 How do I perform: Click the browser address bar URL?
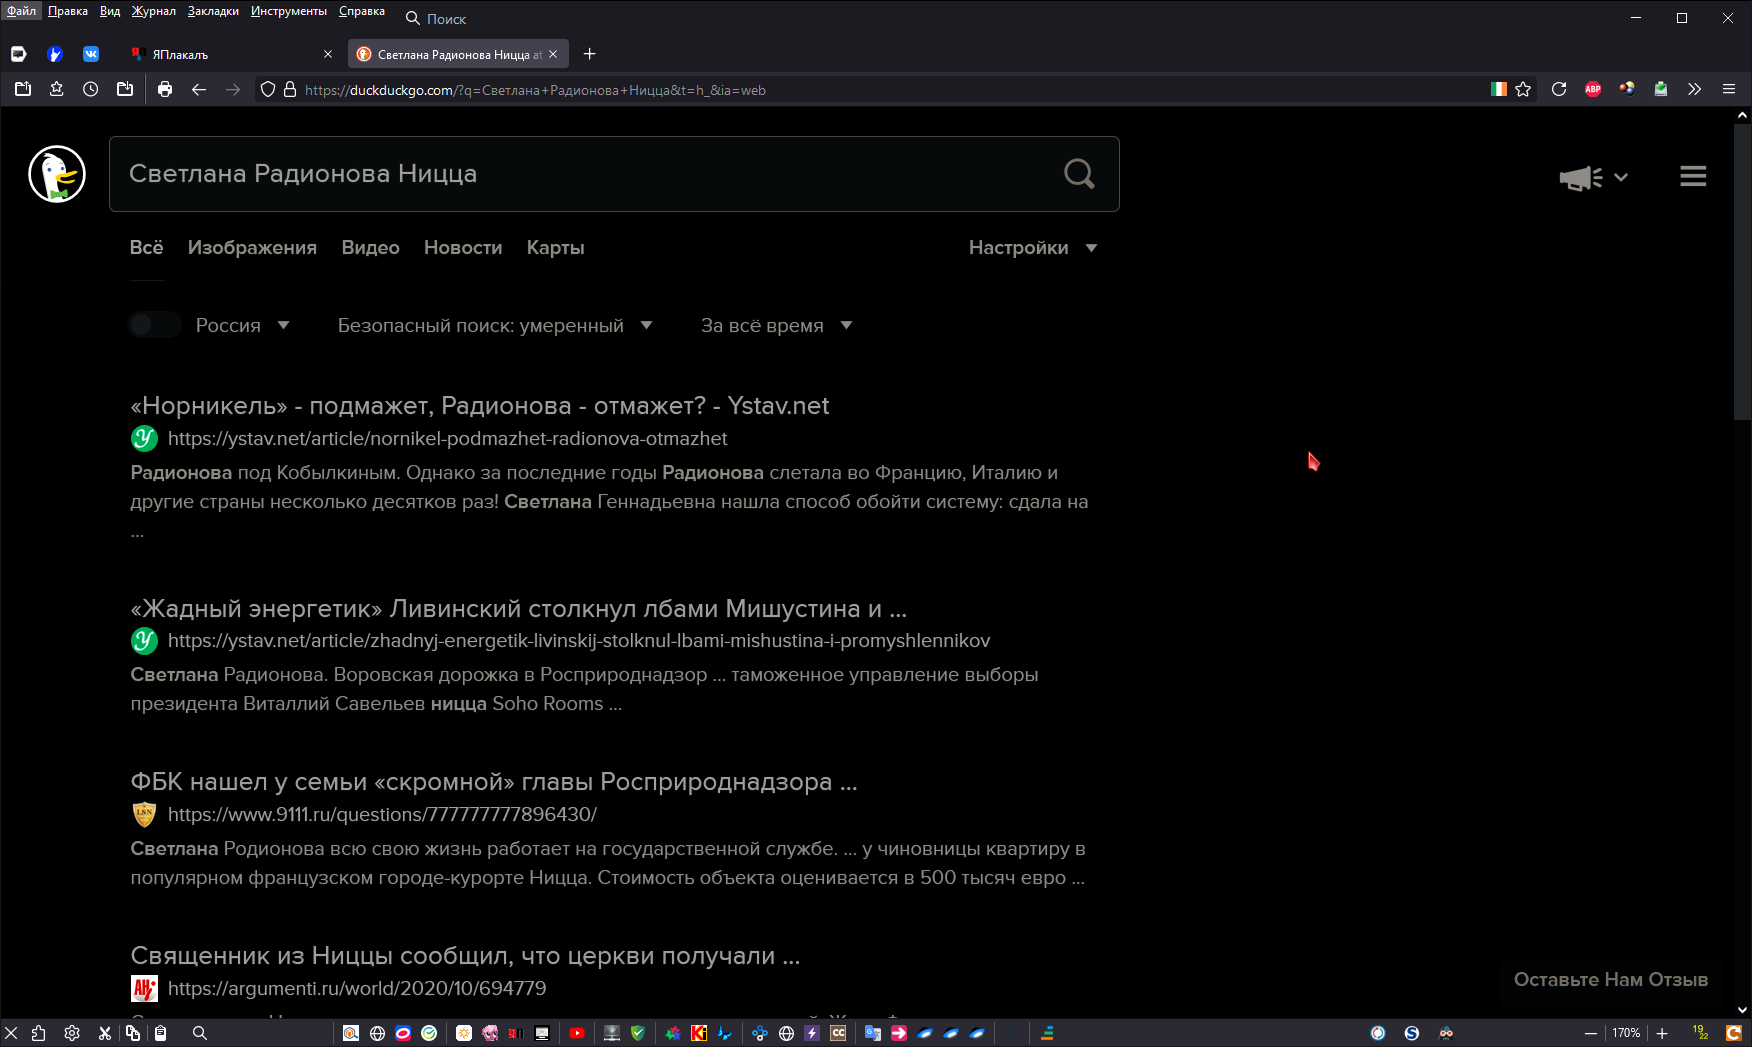[535, 89]
